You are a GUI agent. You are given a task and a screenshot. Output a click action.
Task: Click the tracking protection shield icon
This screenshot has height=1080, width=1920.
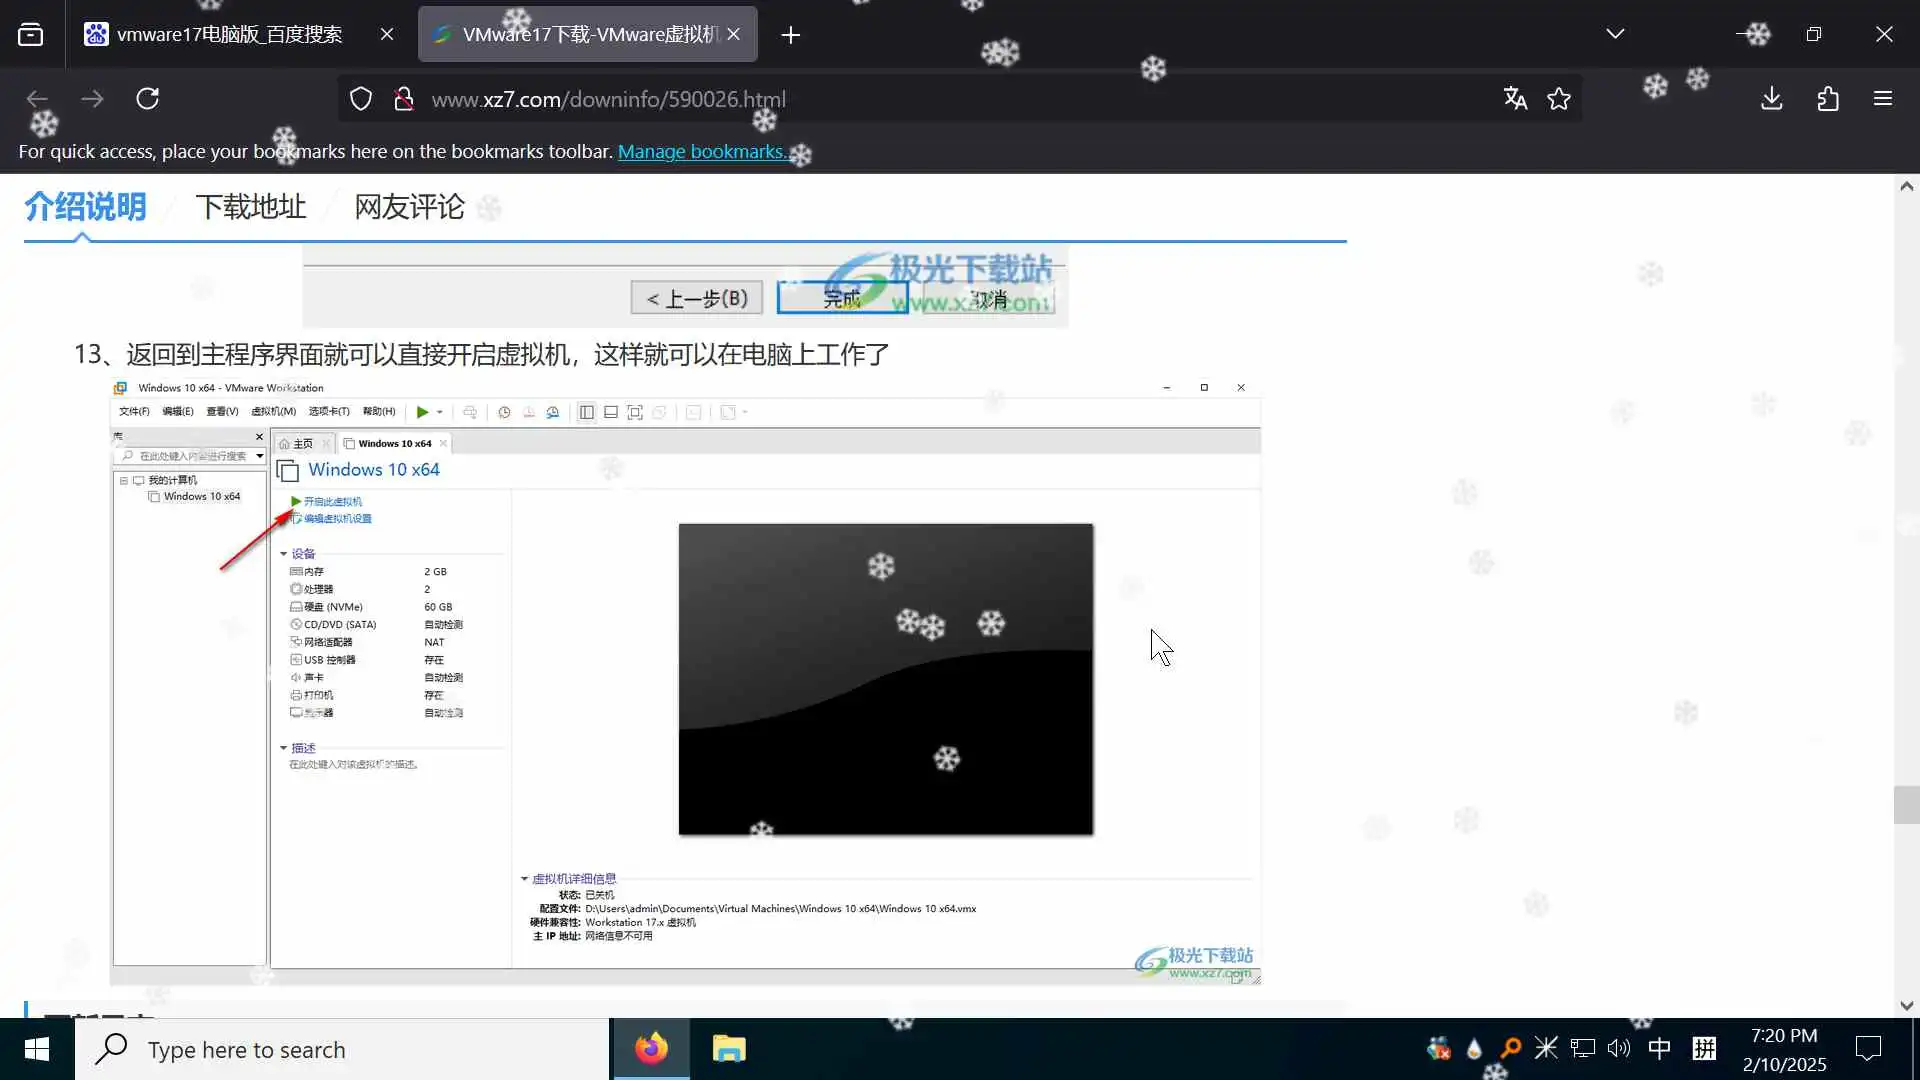click(x=361, y=99)
